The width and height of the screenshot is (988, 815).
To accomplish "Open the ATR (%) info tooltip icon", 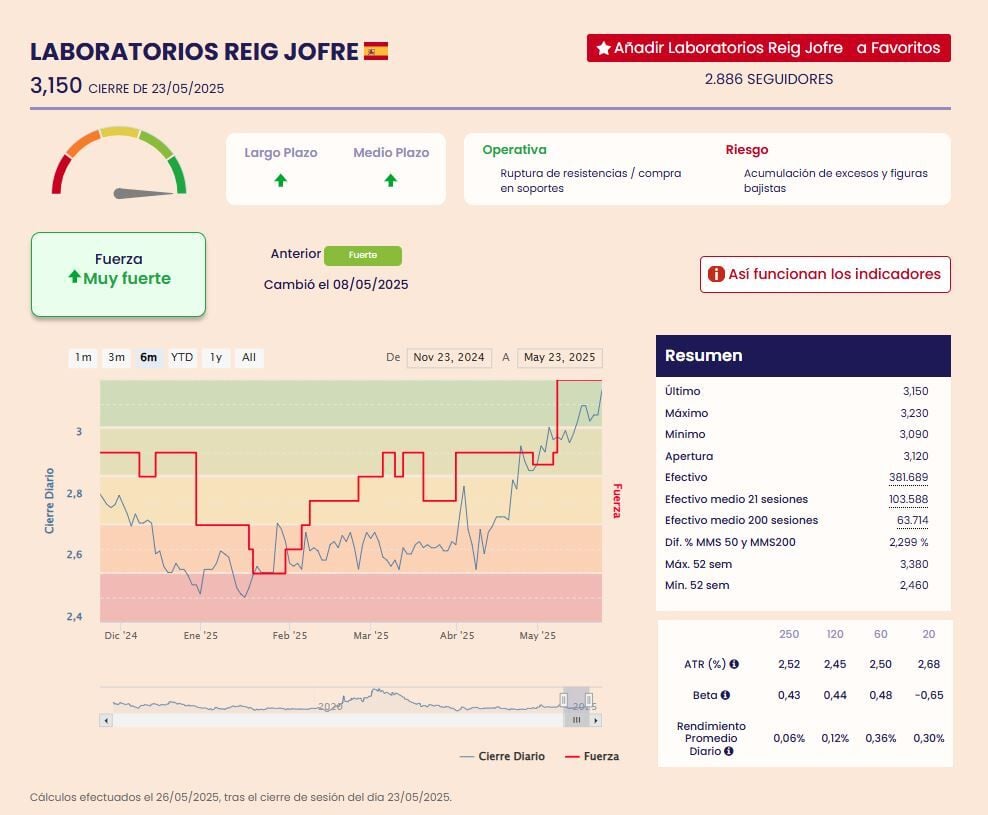I will (x=734, y=664).
